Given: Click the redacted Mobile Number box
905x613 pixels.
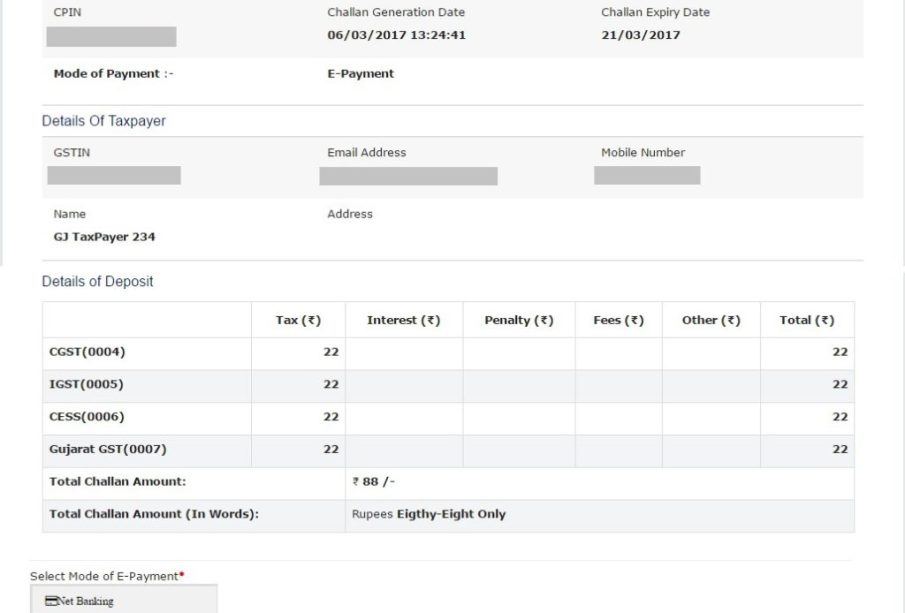Looking at the screenshot, I should [647, 175].
